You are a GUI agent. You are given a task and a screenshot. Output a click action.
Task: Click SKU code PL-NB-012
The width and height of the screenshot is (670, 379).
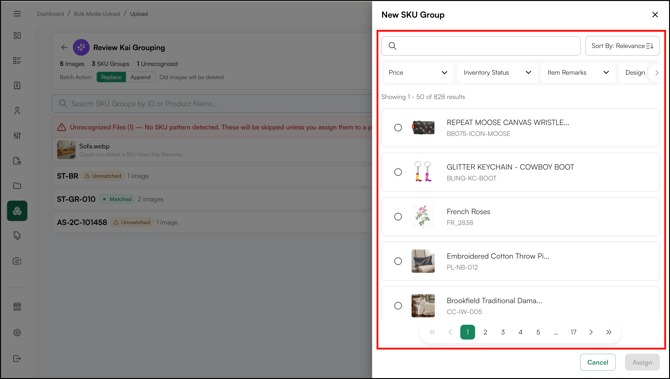tap(462, 267)
